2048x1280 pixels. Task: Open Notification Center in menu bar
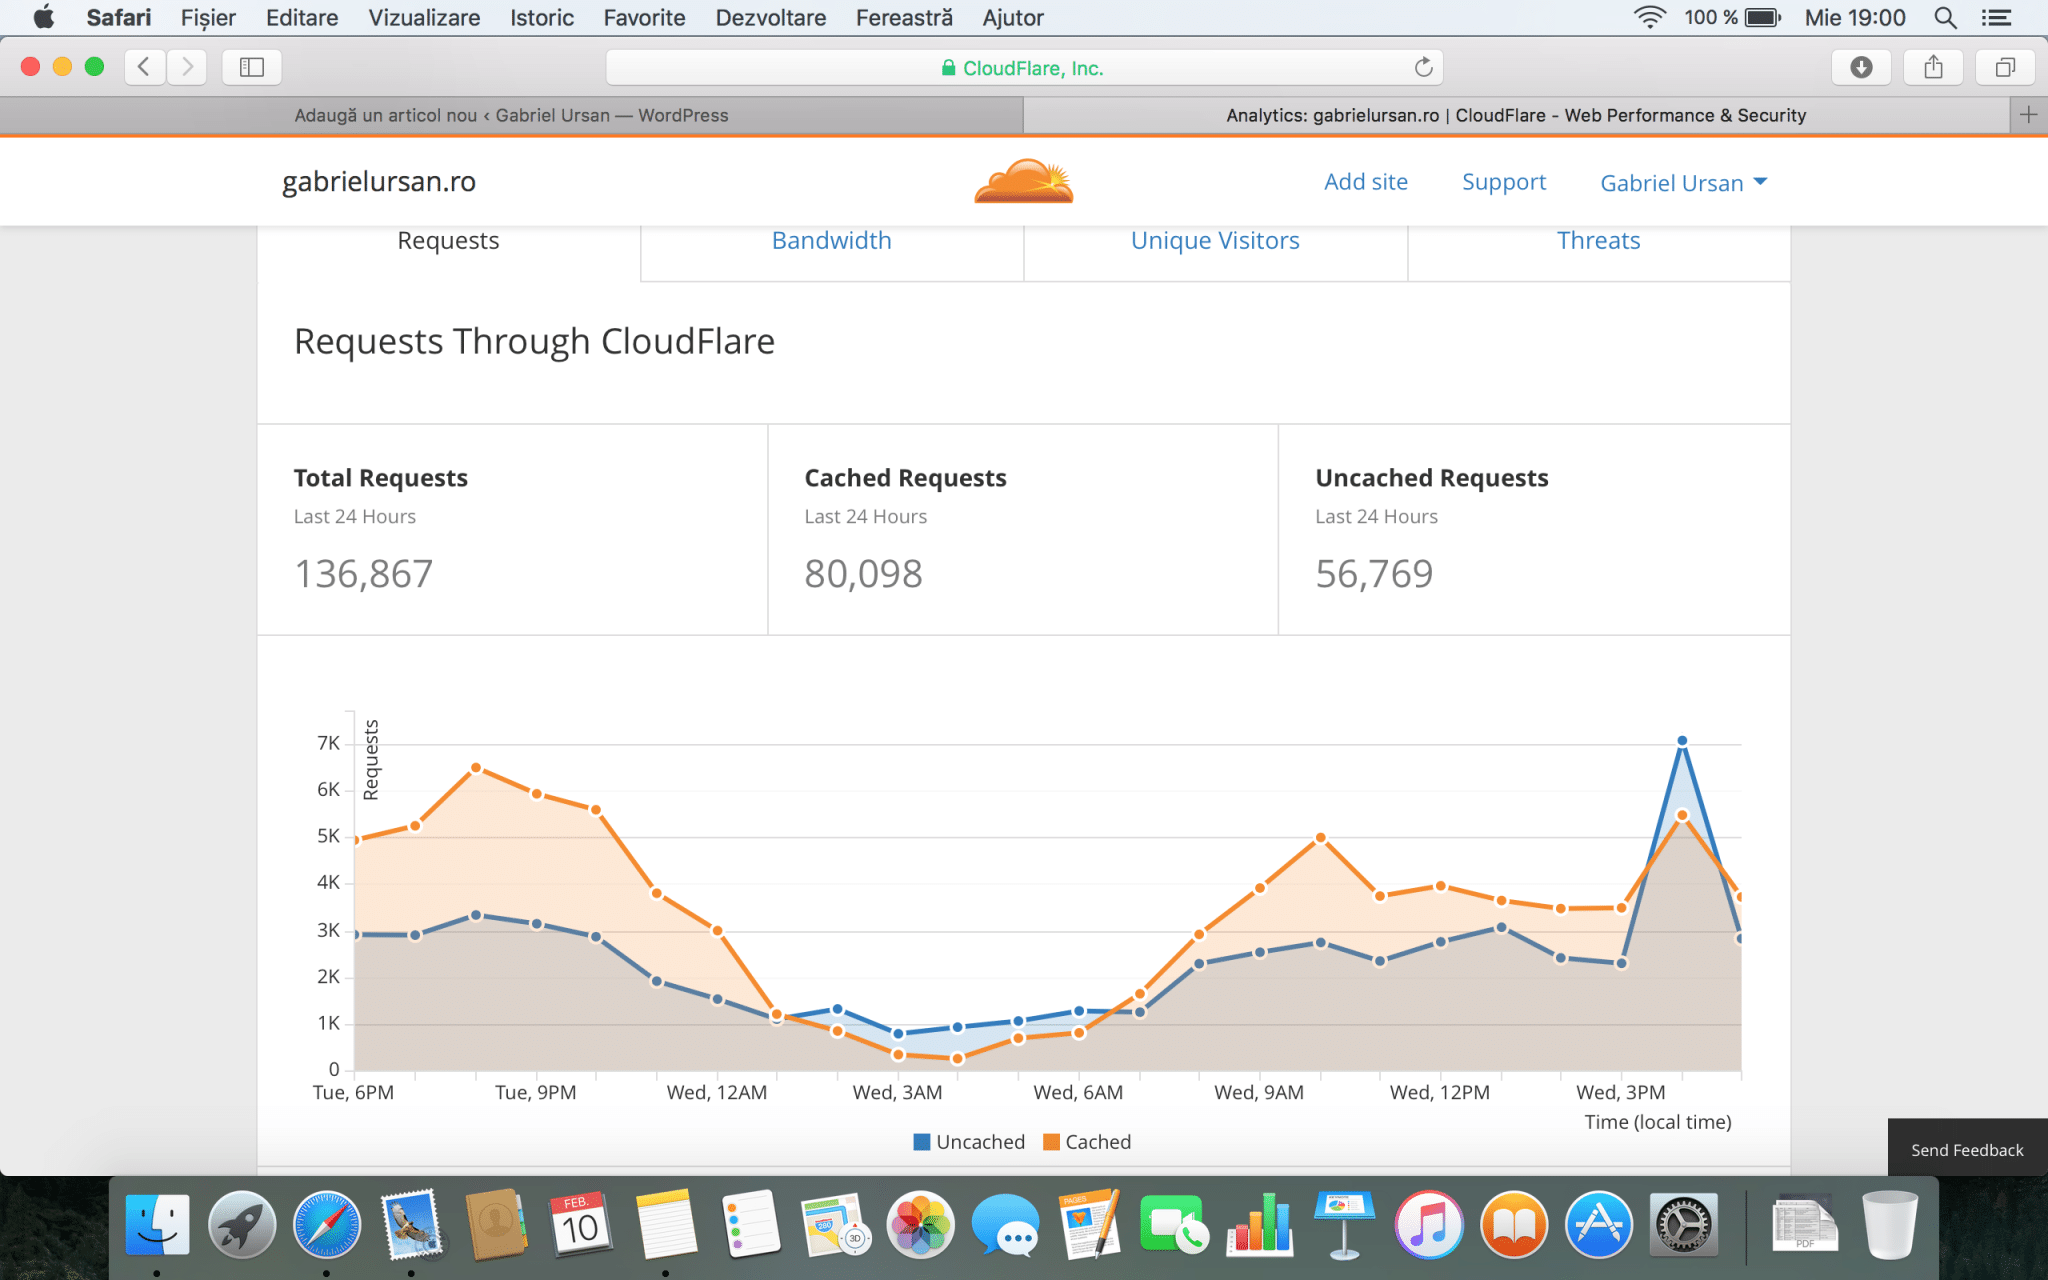1997,17
